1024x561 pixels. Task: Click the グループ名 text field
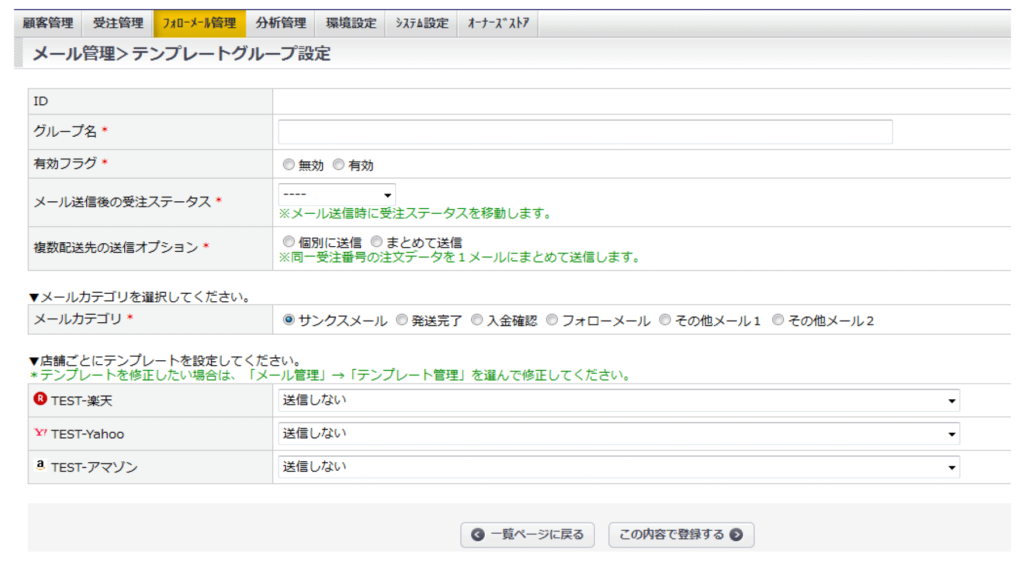tap(585, 132)
